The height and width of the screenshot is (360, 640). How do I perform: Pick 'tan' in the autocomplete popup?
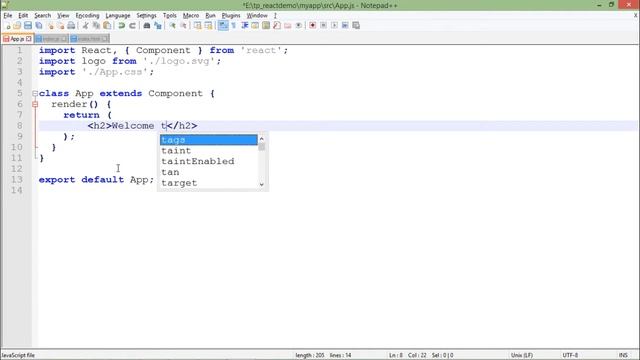pos(209,172)
